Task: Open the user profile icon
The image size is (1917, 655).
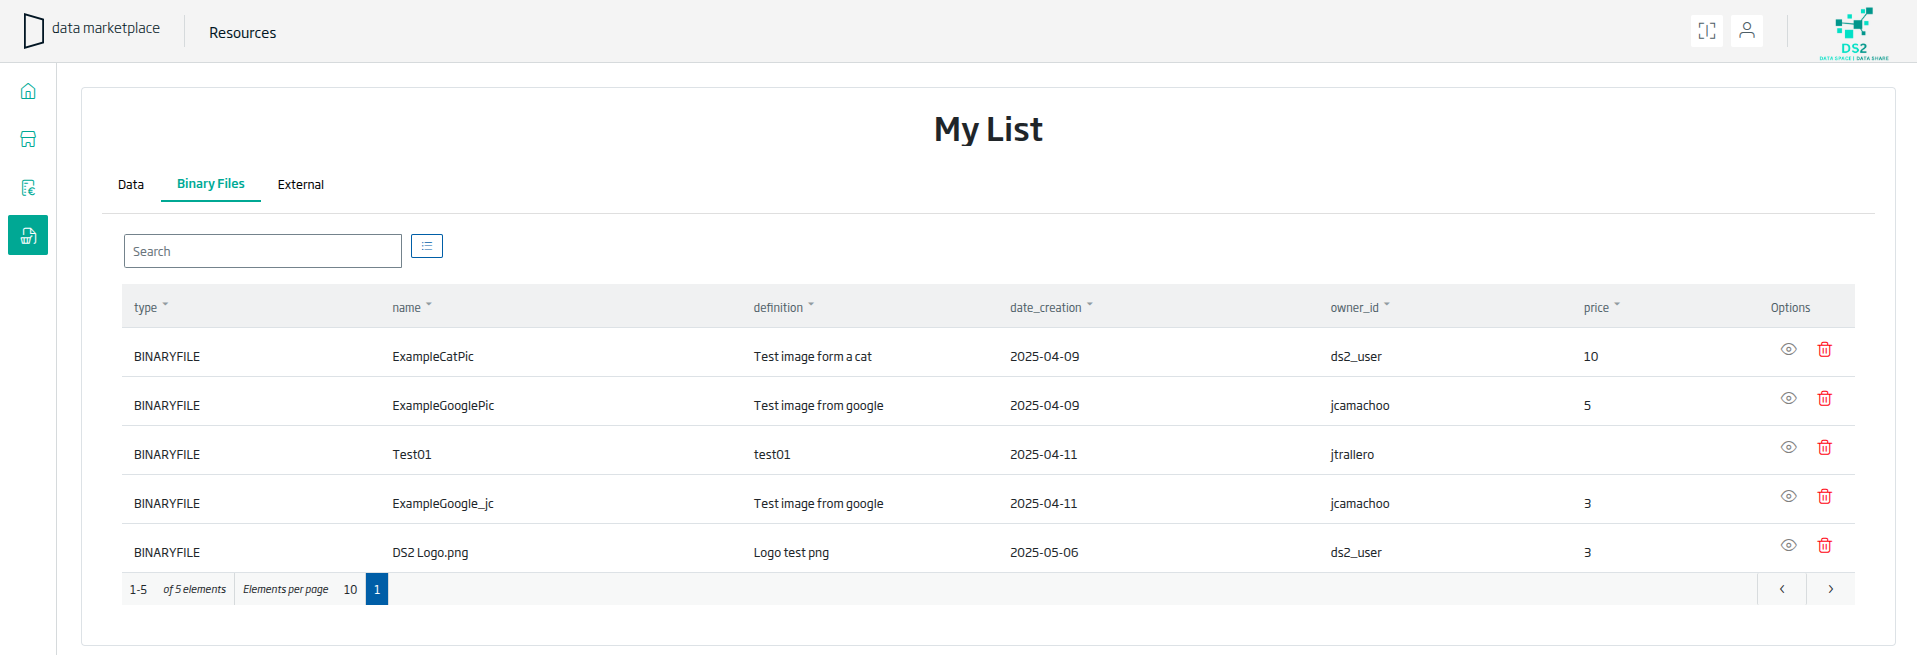Action: pyautogui.click(x=1746, y=31)
